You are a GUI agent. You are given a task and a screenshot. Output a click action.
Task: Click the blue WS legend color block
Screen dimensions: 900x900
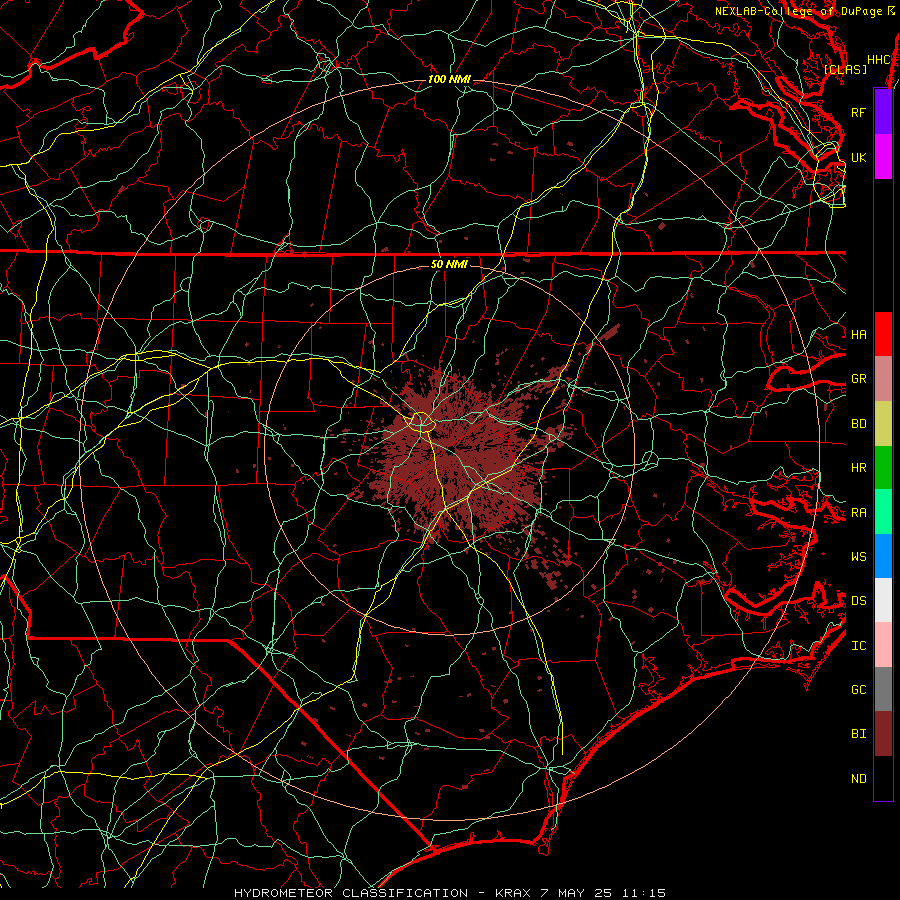coord(883,556)
